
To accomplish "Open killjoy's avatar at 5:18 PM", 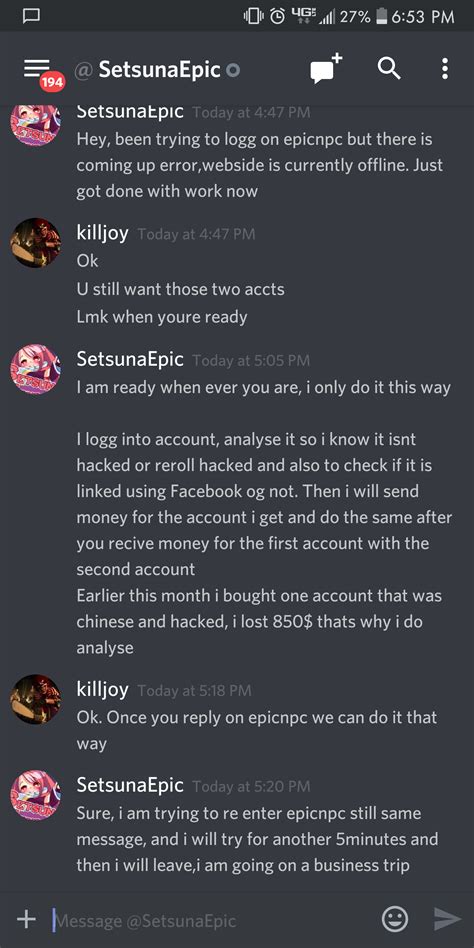I will click(36, 700).
